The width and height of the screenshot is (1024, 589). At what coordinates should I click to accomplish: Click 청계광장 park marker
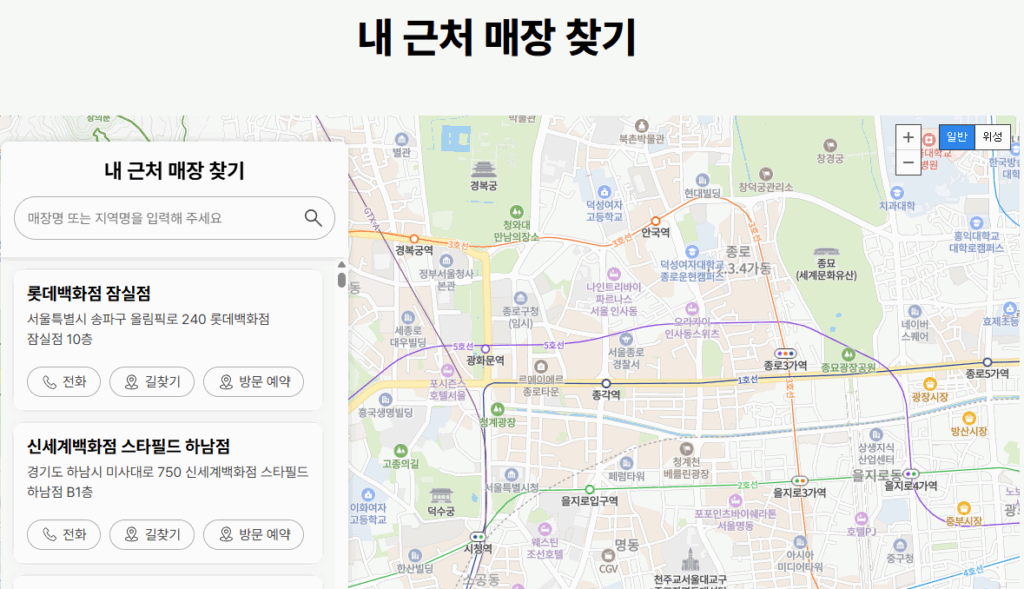pyautogui.click(x=498, y=409)
